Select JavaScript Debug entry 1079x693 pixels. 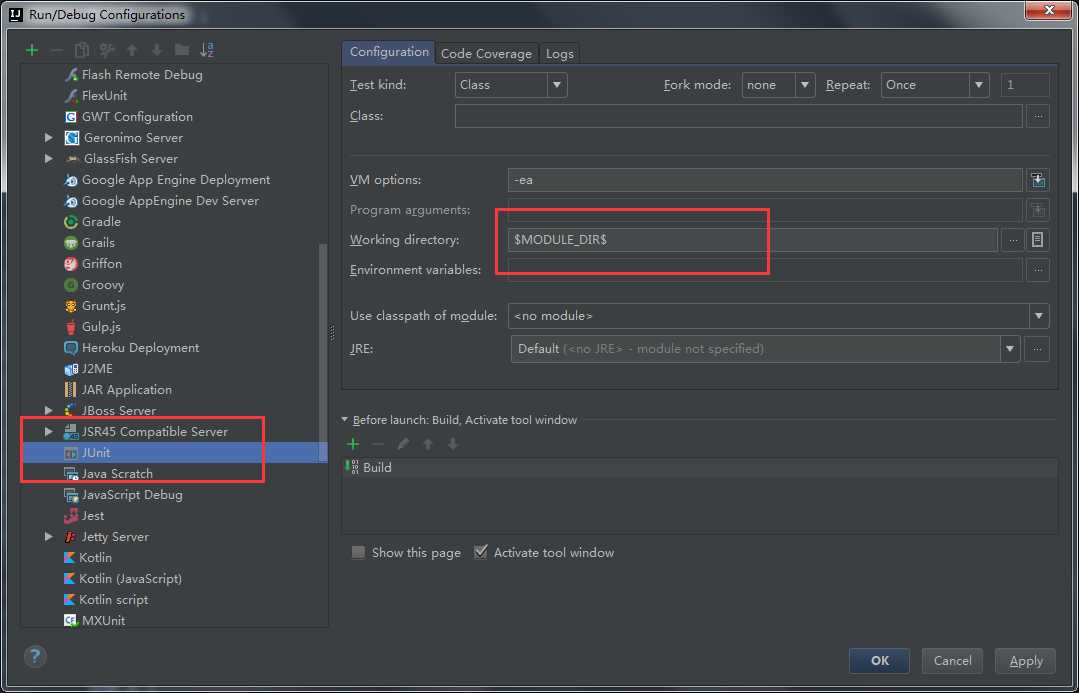tap(132, 495)
